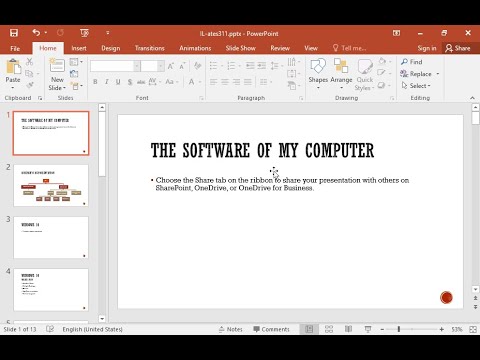The width and height of the screenshot is (480, 360).
Task: Open the undo history dropdown arrow
Action: [x=46, y=33]
